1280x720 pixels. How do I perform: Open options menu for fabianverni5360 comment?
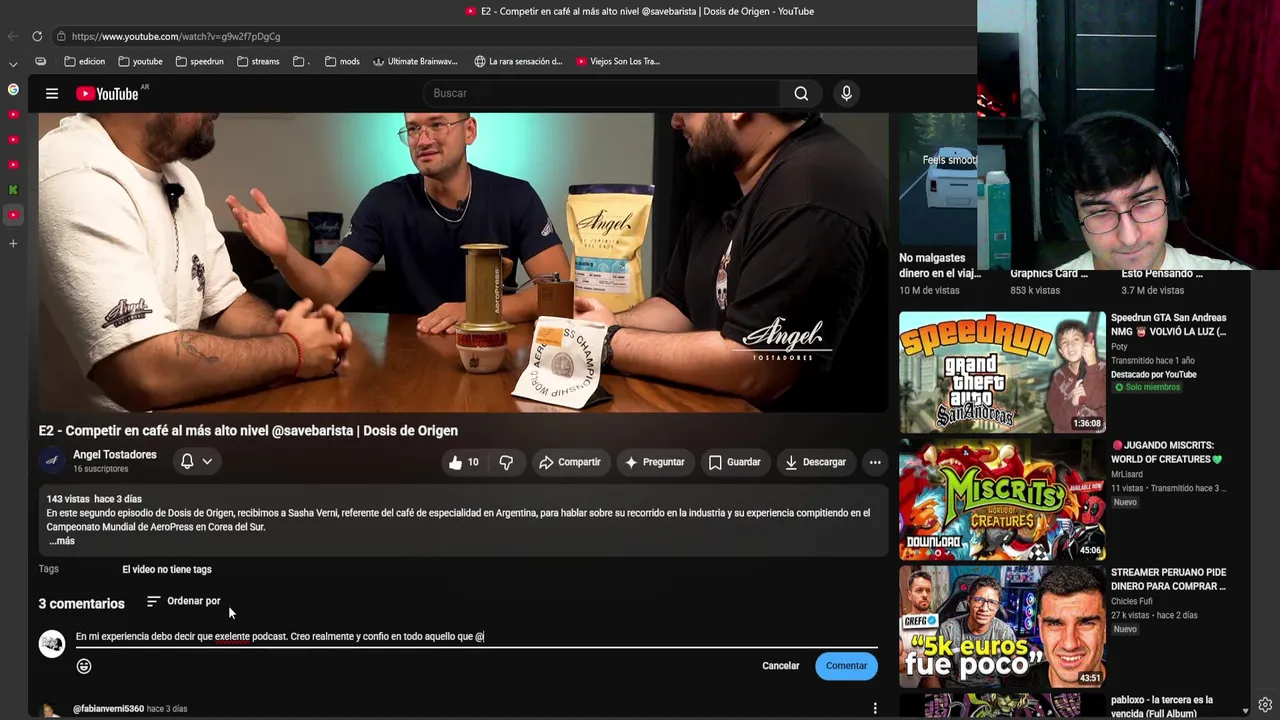click(875, 708)
